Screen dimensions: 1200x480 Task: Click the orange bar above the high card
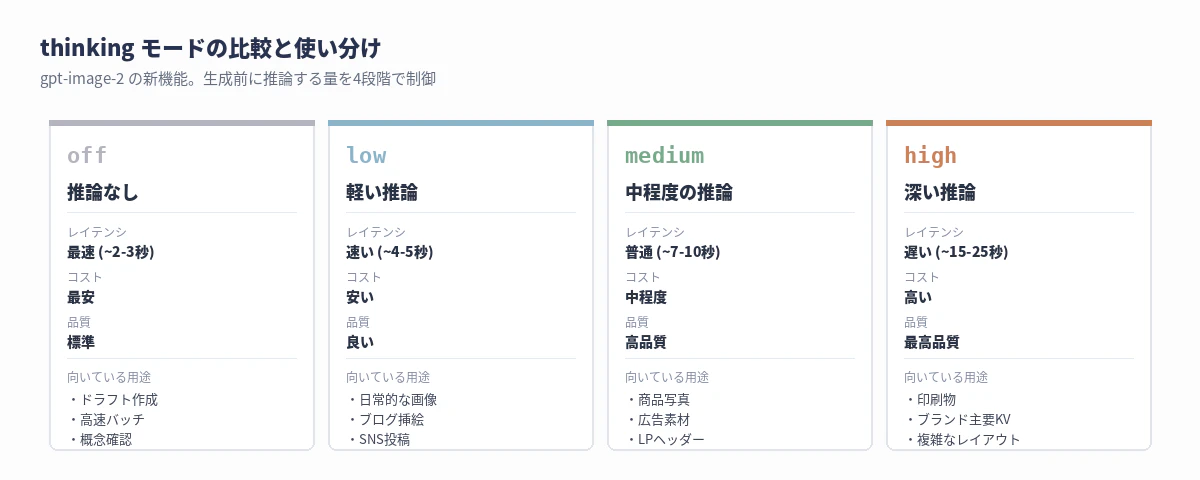click(1019, 123)
